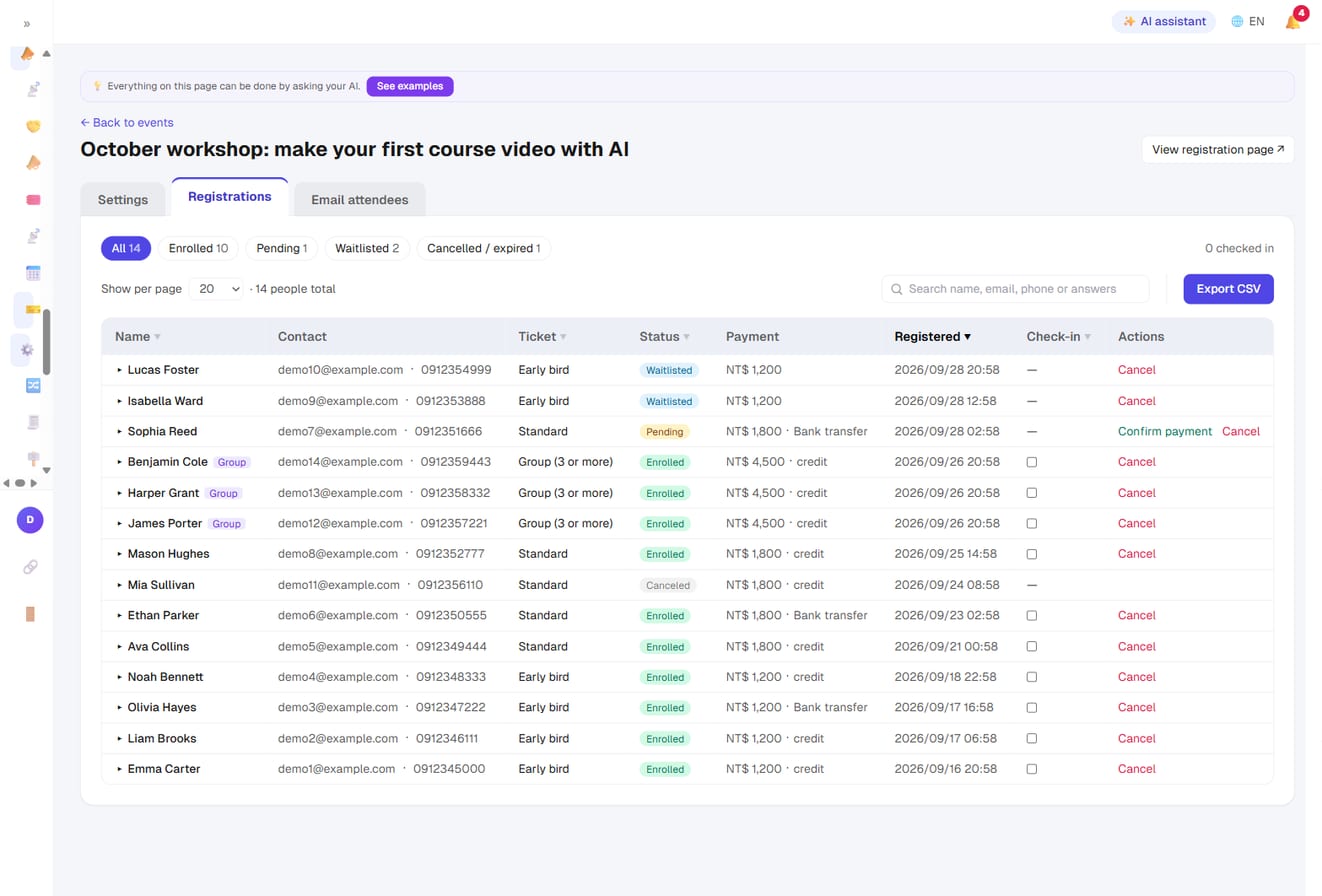1322x896 pixels.
Task: Open the language selector globe labeled EN
Action: [1248, 21]
